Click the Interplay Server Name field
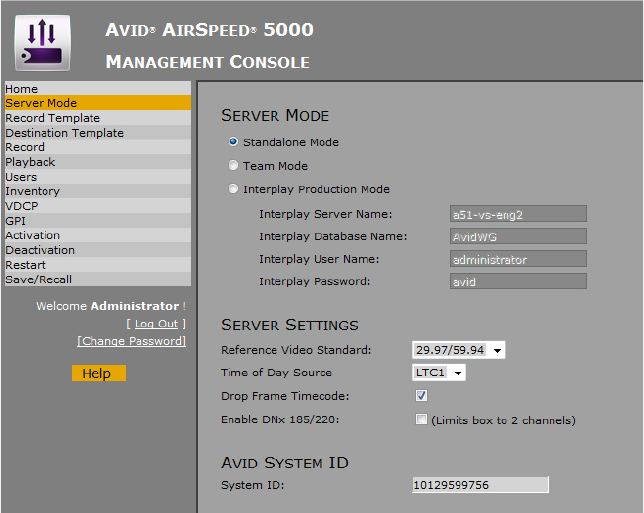644x513 pixels. click(x=518, y=214)
